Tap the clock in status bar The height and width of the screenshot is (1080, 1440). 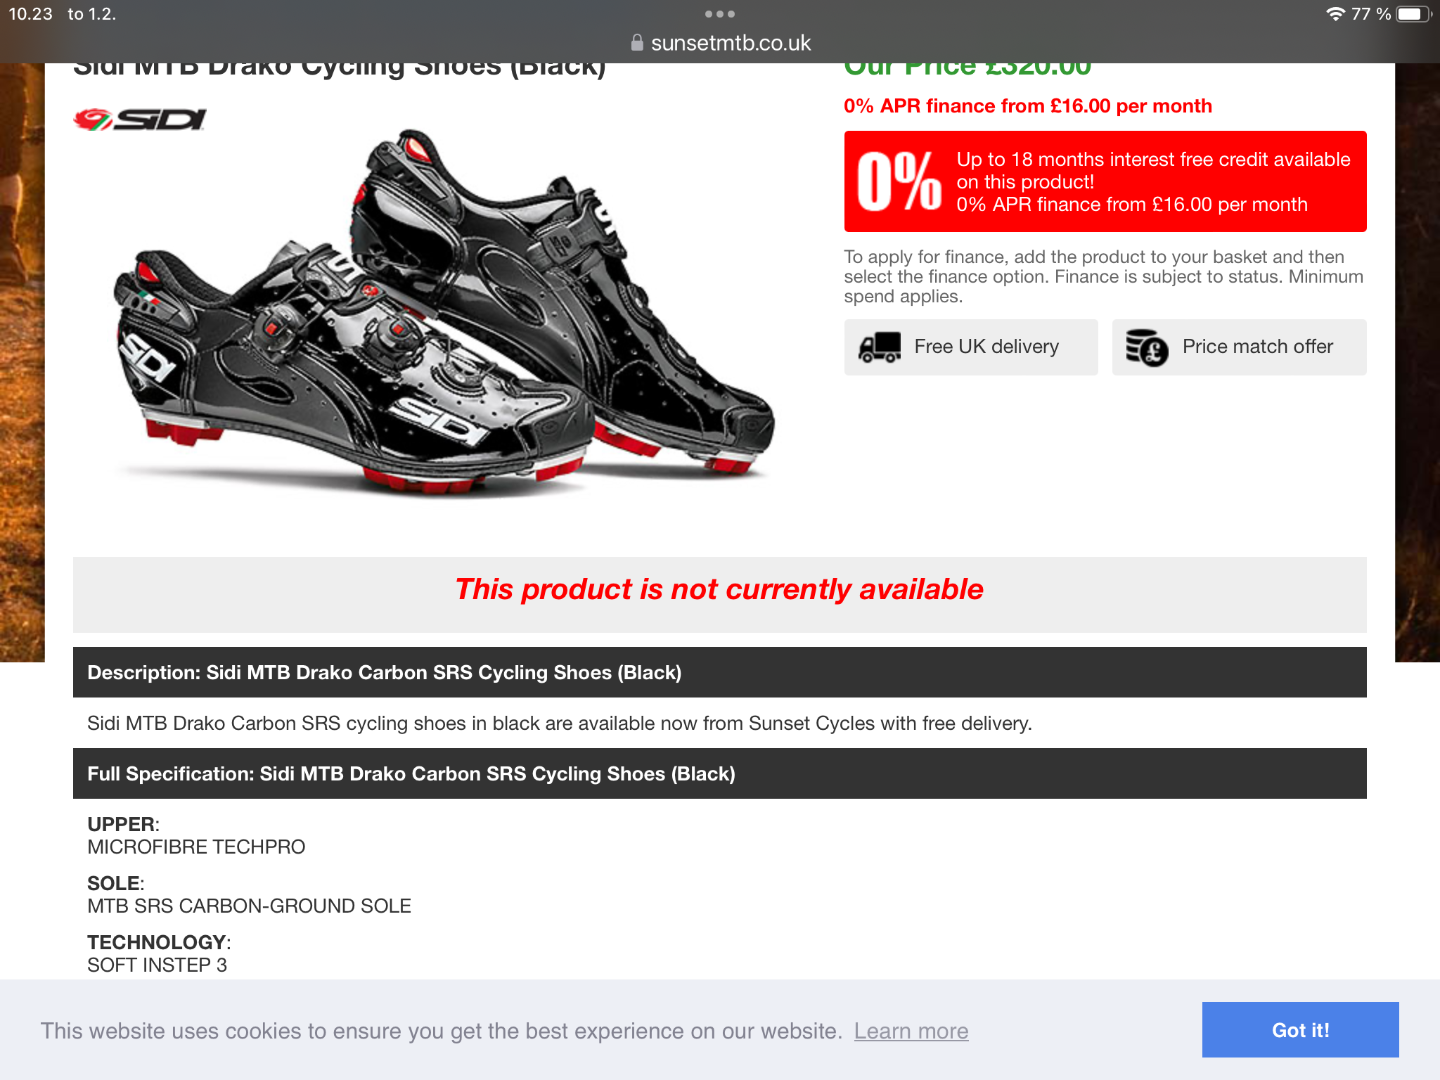click(x=31, y=14)
